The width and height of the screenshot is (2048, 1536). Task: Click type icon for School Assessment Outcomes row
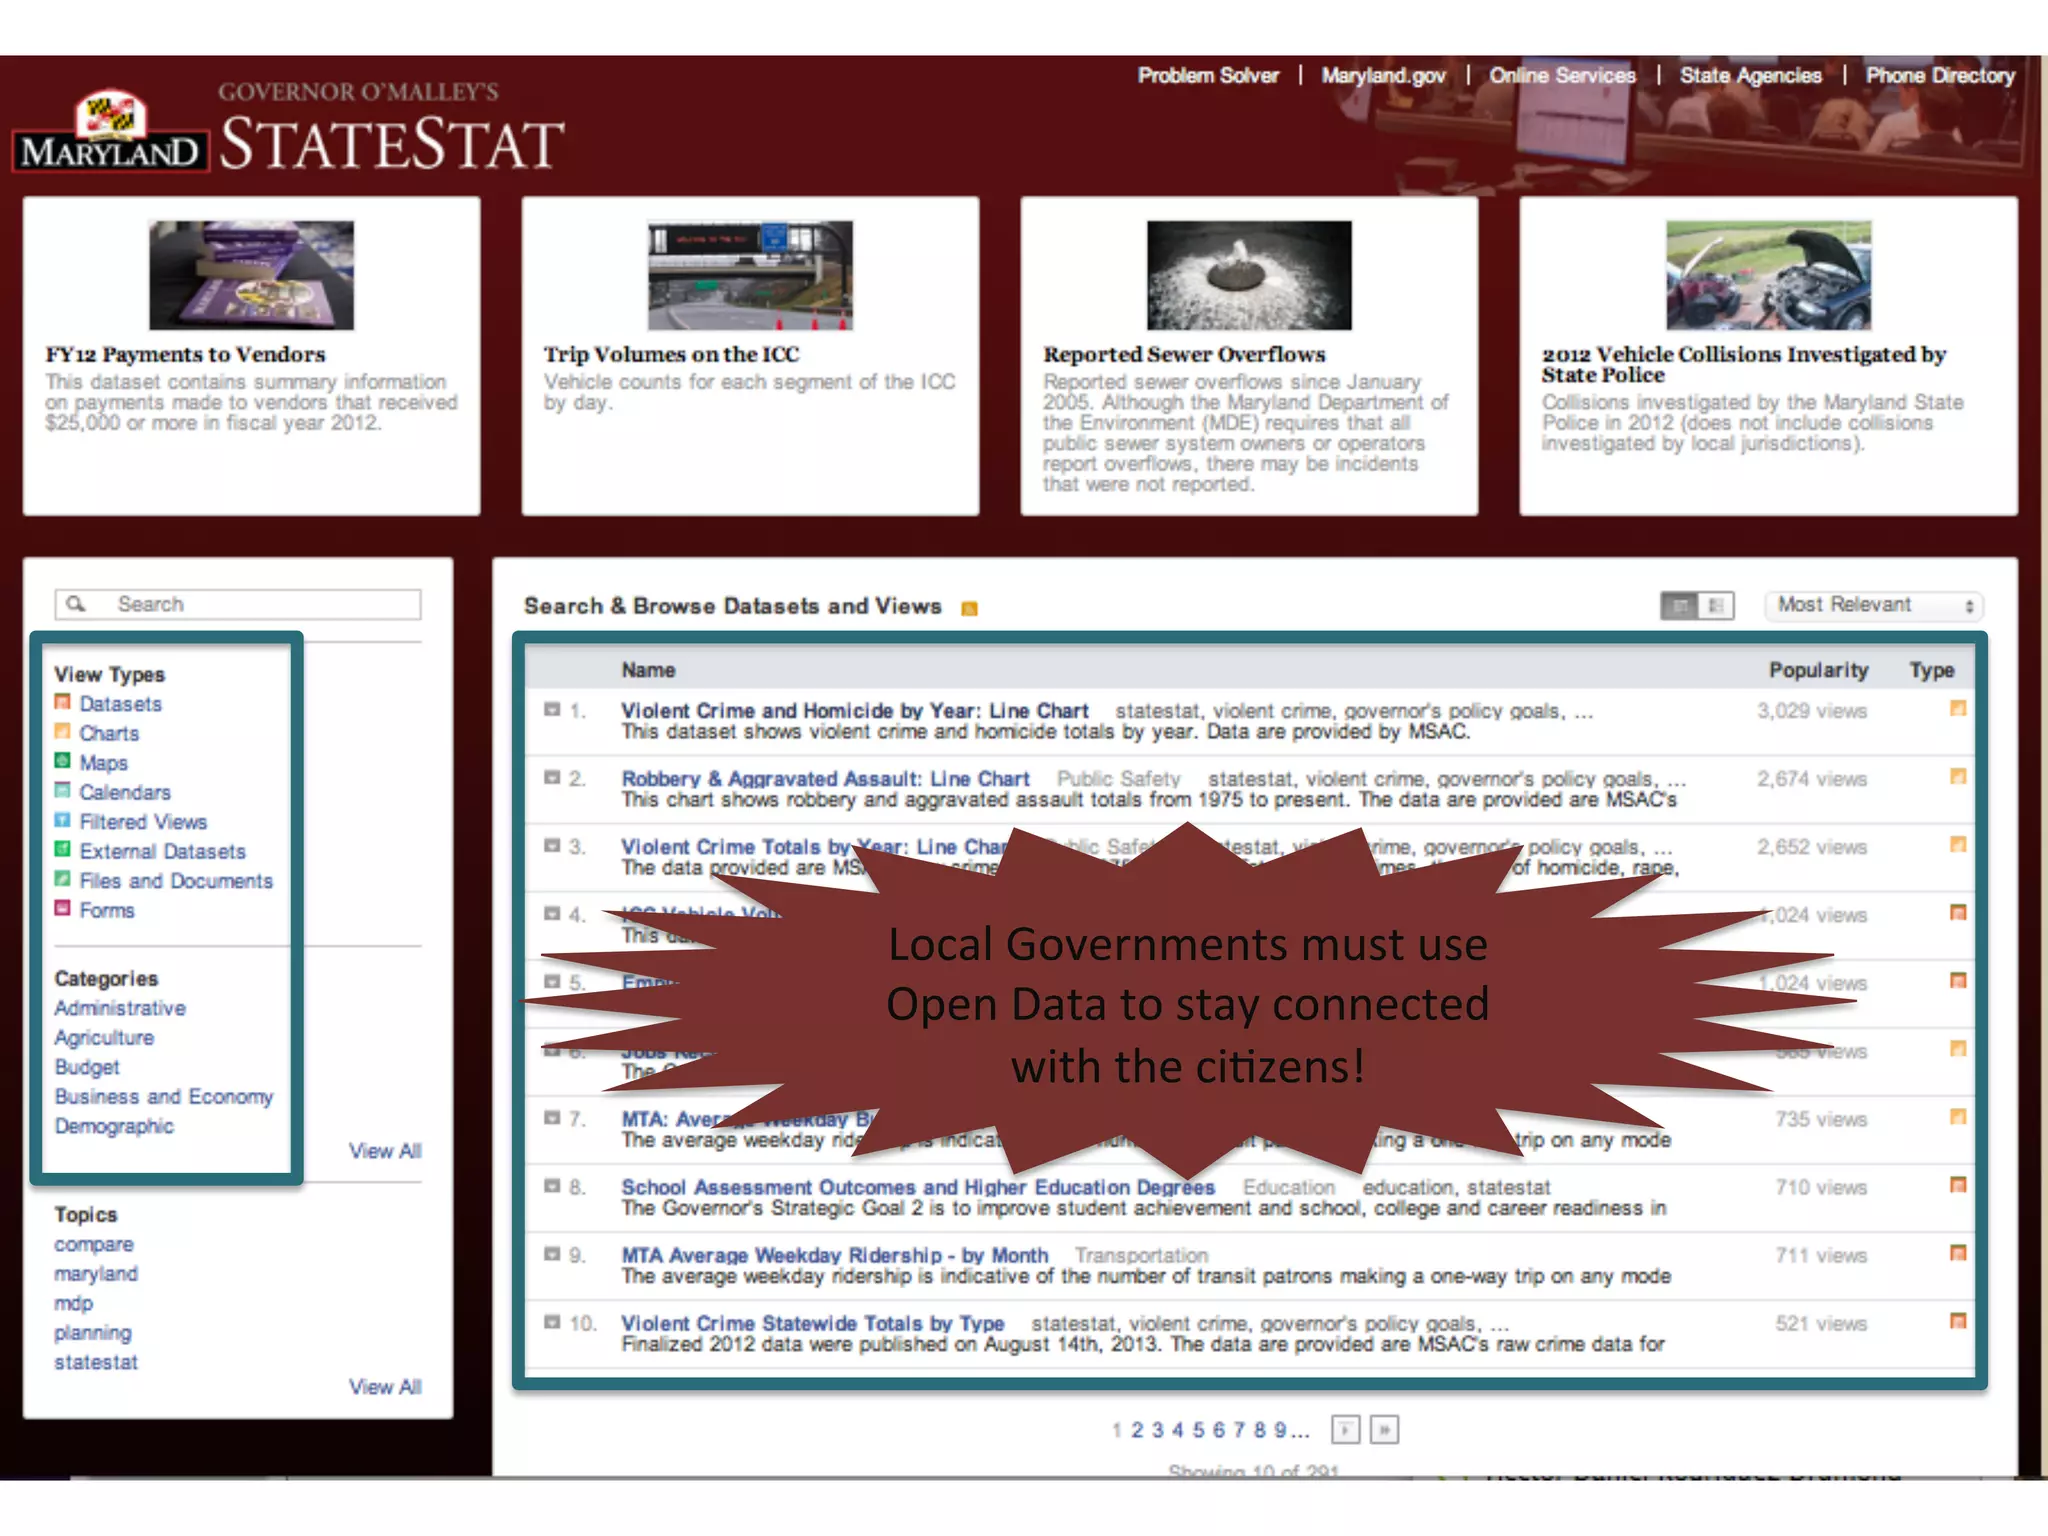(1958, 1185)
